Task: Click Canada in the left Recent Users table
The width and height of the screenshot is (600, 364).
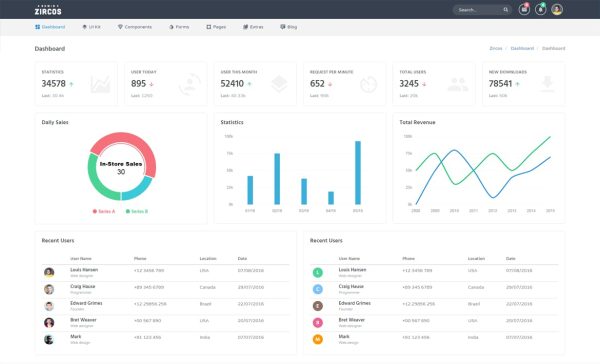Action: [x=208, y=287]
